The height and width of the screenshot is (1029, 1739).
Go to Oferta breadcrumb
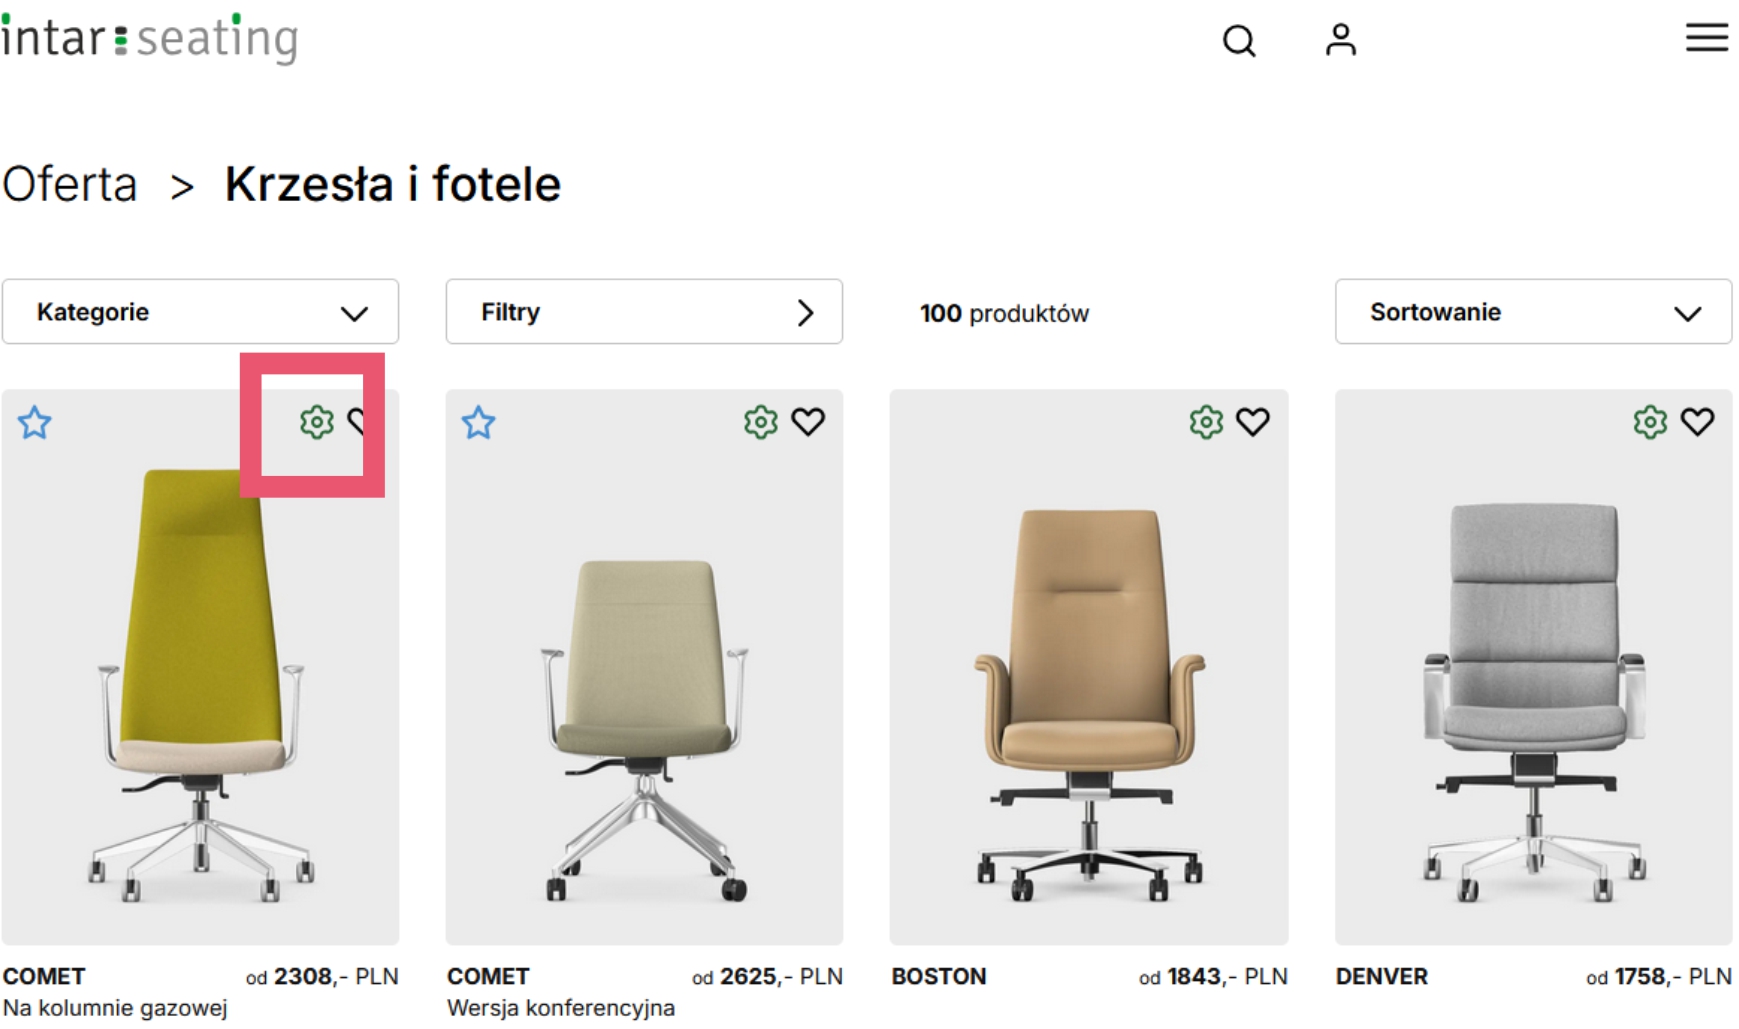(x=70, y=185)
